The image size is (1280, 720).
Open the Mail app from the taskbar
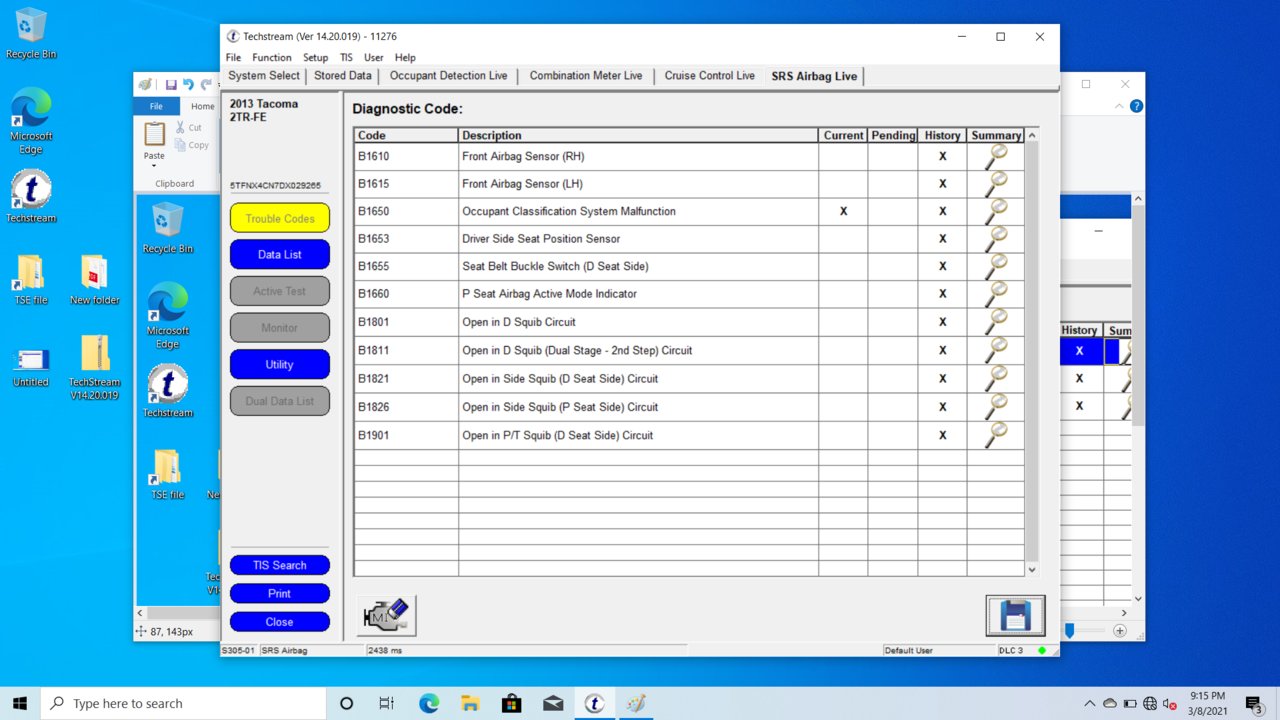pyautogui.click(x=552, y=703)
